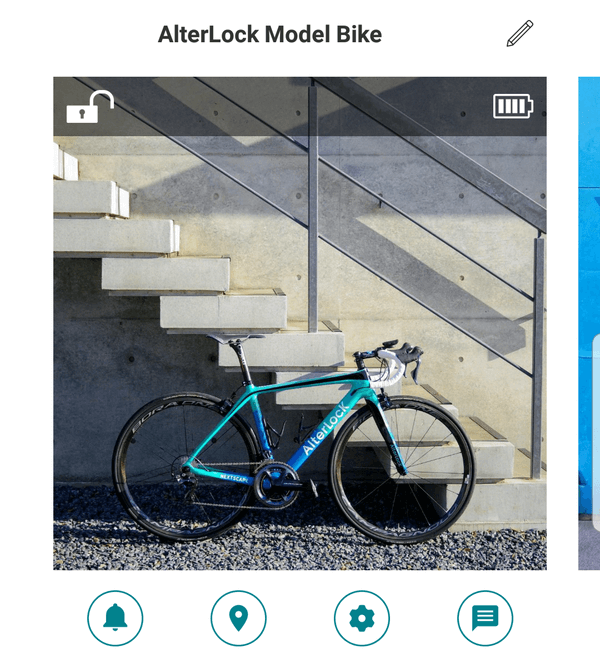
Task: Click the metal stair railing post in the photo
Action: point(313,204)
